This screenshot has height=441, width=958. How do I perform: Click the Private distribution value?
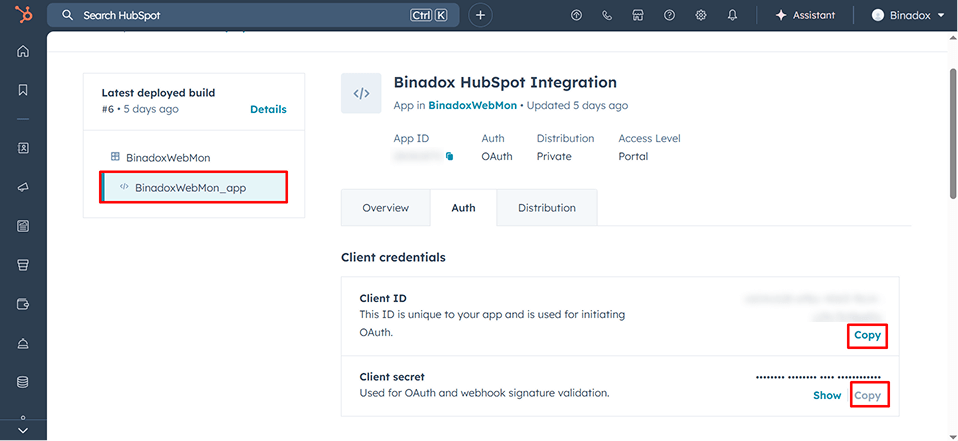[554, 156]
